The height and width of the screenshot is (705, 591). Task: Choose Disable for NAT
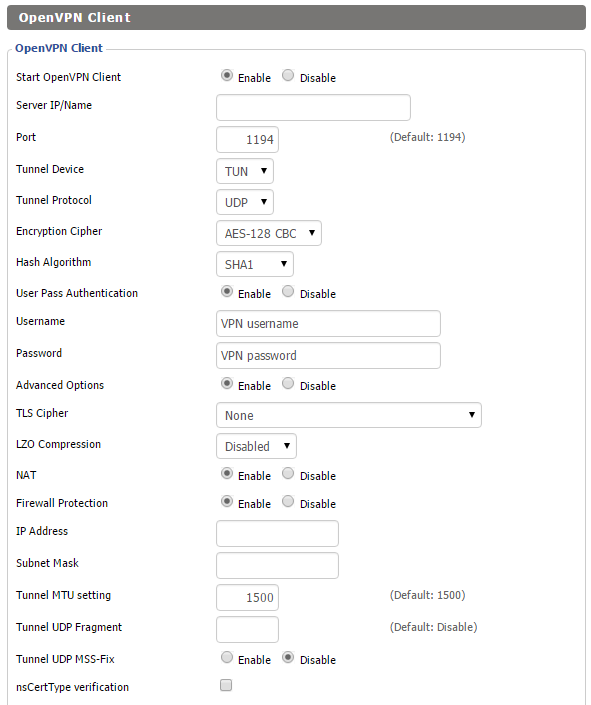pyautogui.click(x=288, y=473)
